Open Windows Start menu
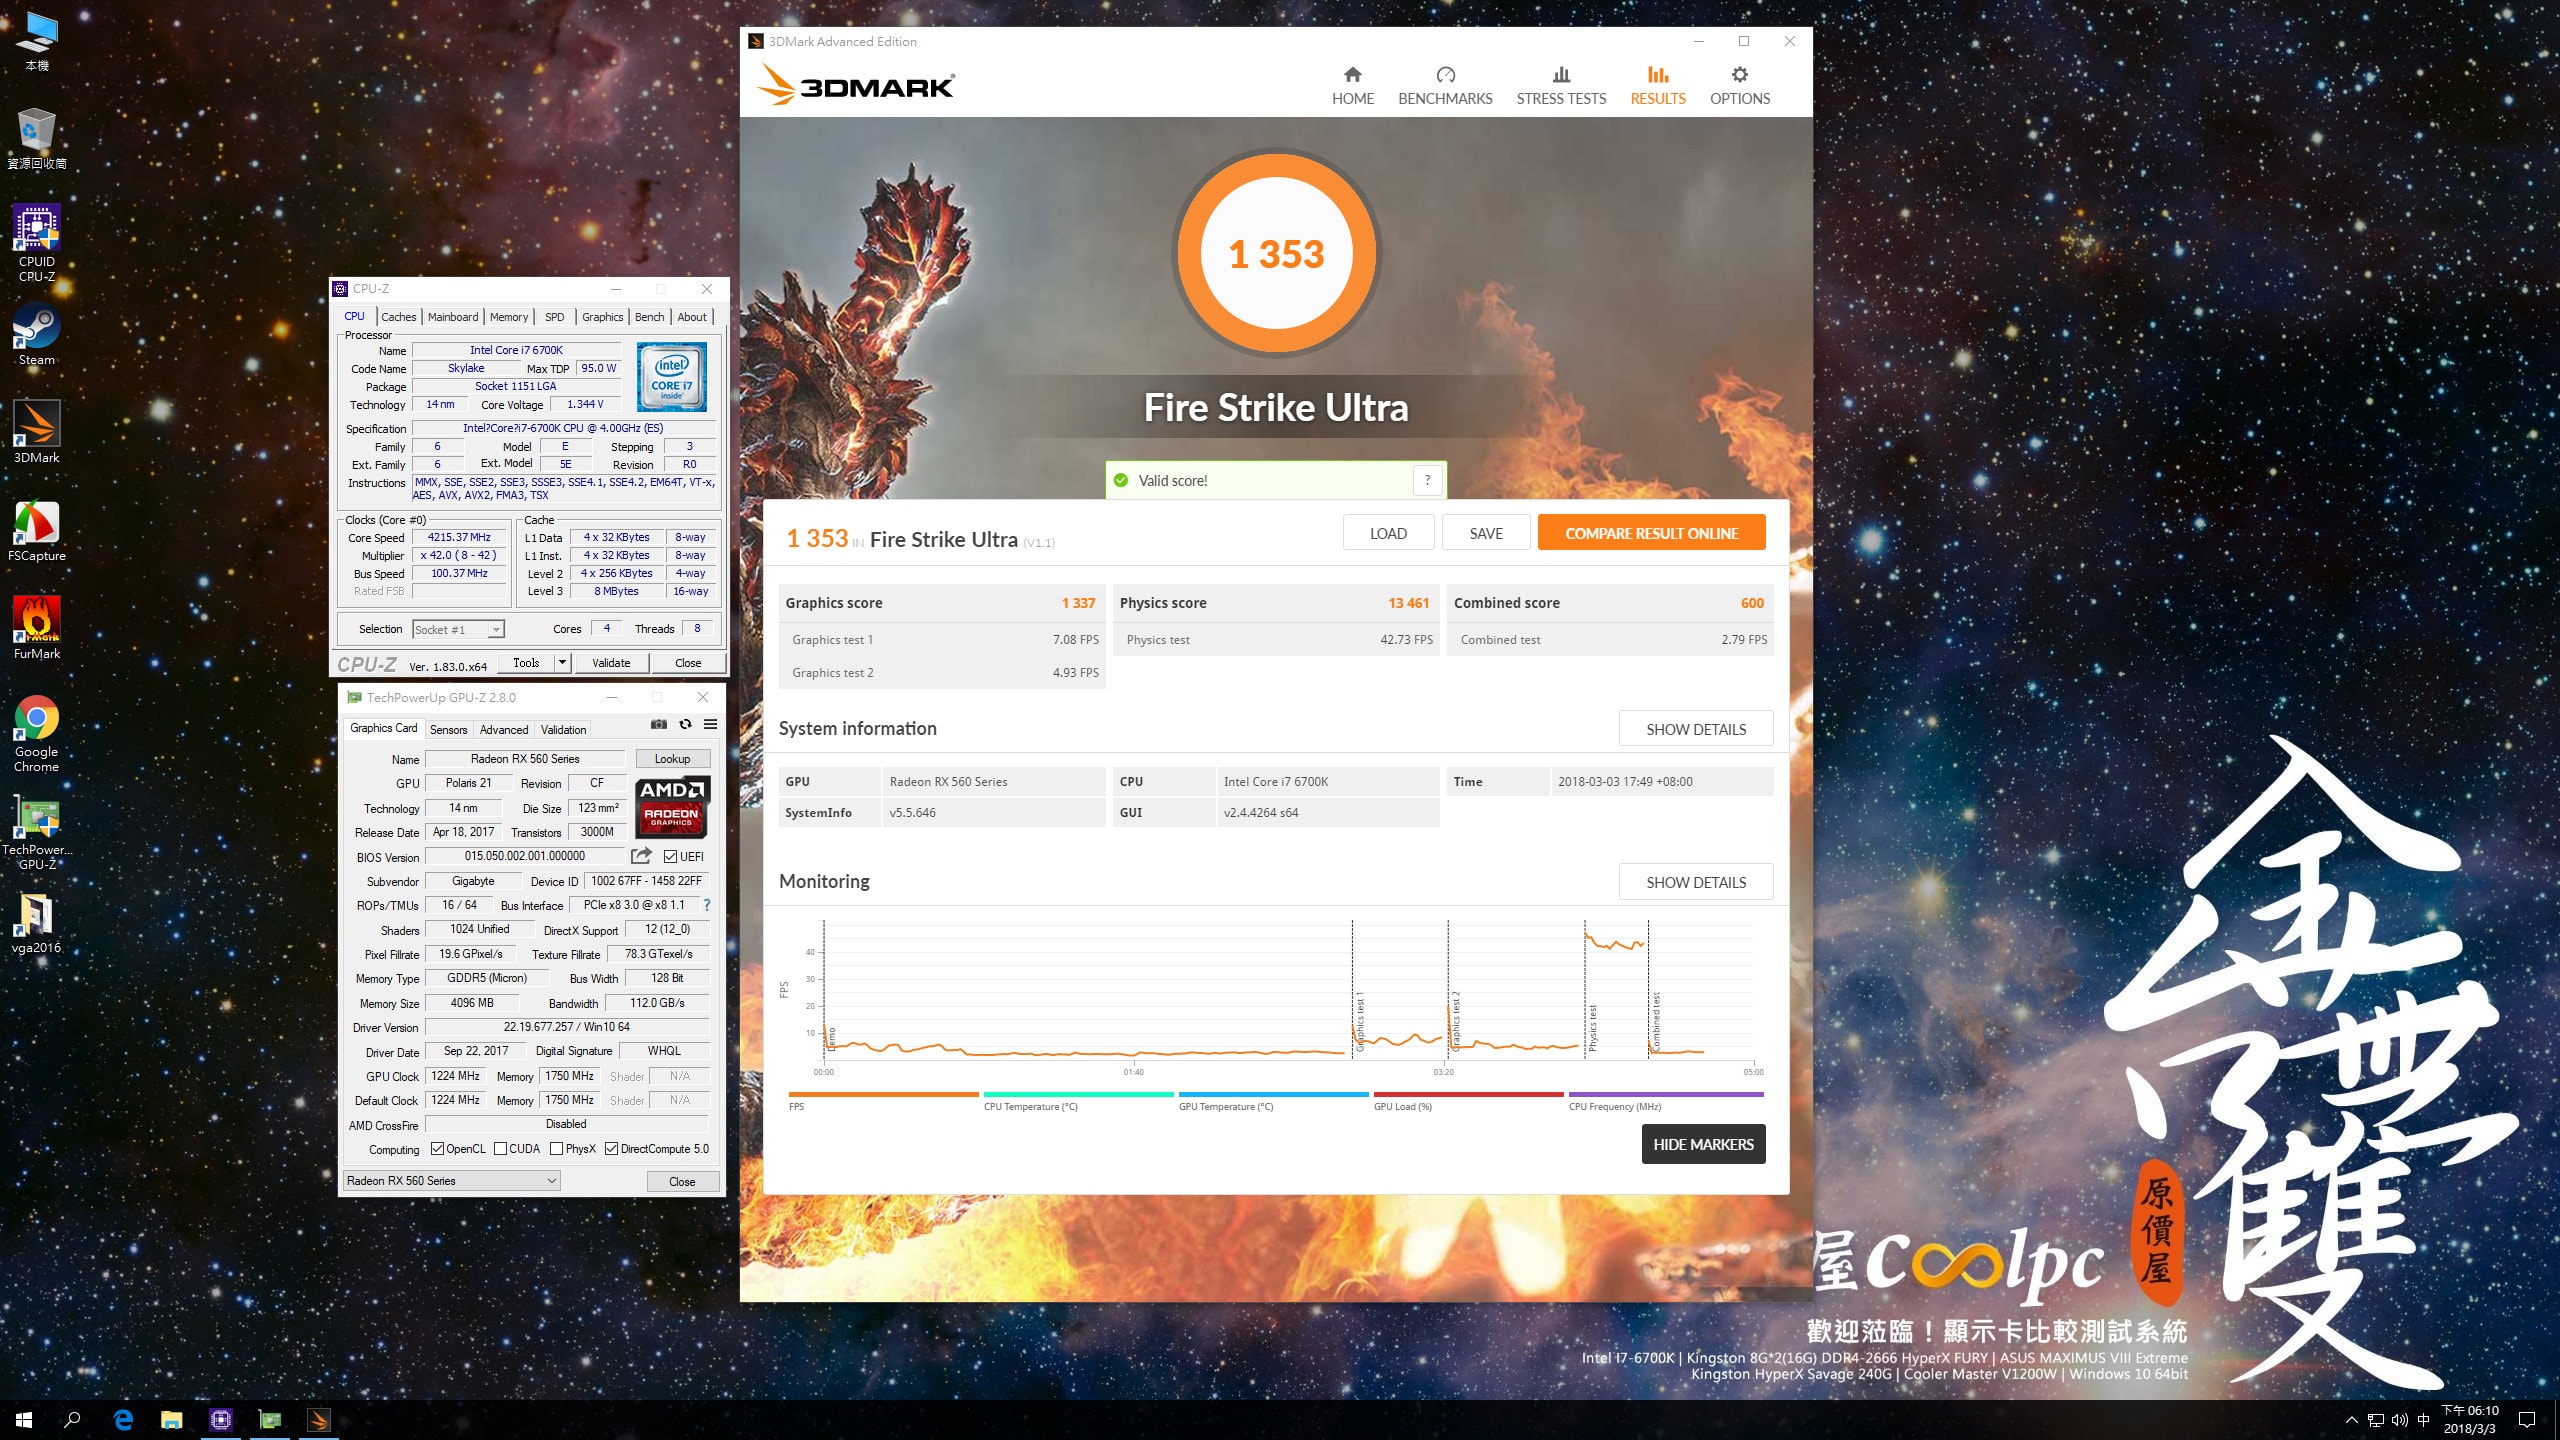Viewport: 2560px width, 1440px height. click(24, 1420)
